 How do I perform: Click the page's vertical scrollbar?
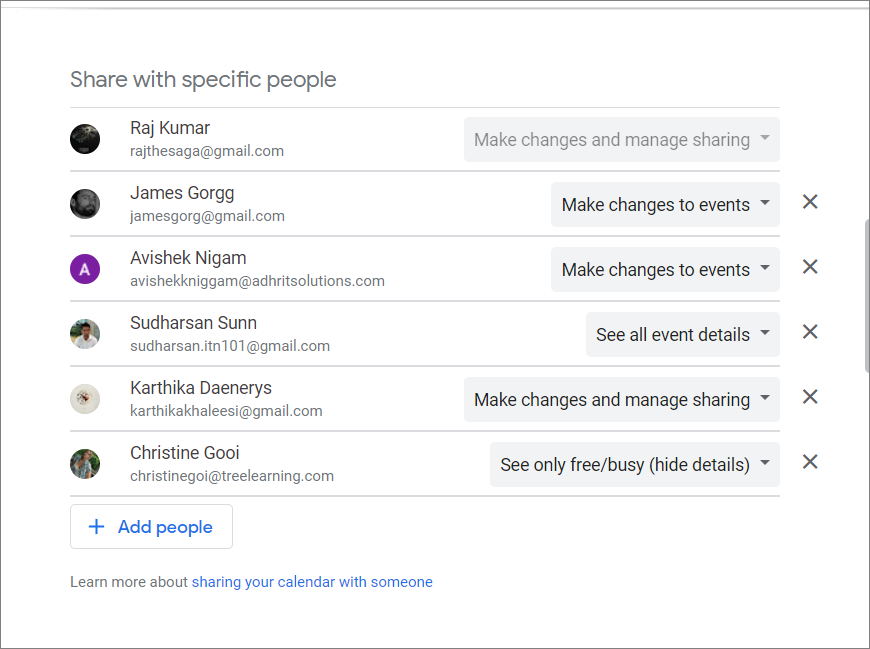[865, 296]
